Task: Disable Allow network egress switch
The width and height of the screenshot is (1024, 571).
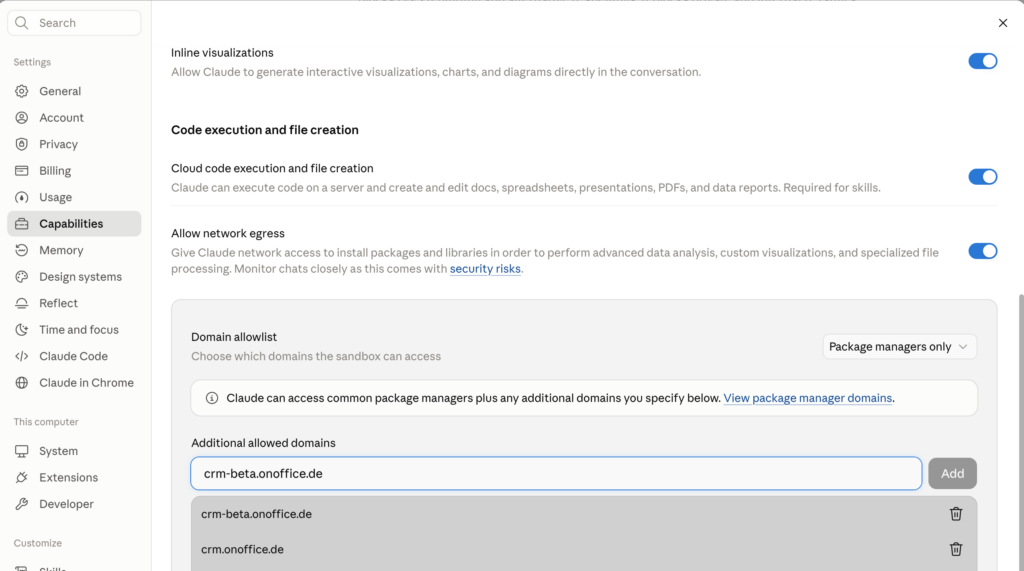Action: (982, 251)
